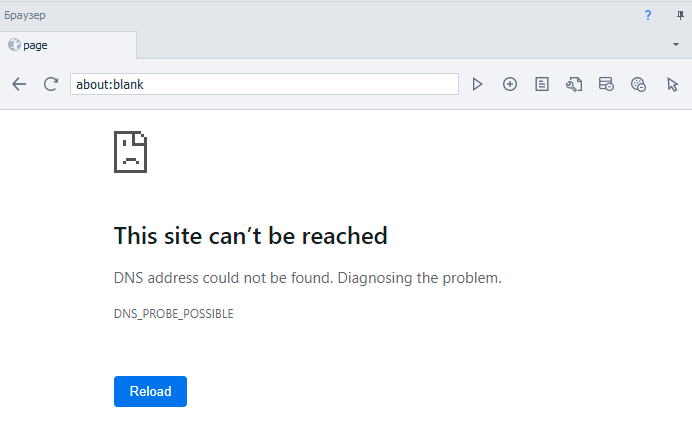
Task: Click the circled plus icon
Action: (x=510, y=84)
